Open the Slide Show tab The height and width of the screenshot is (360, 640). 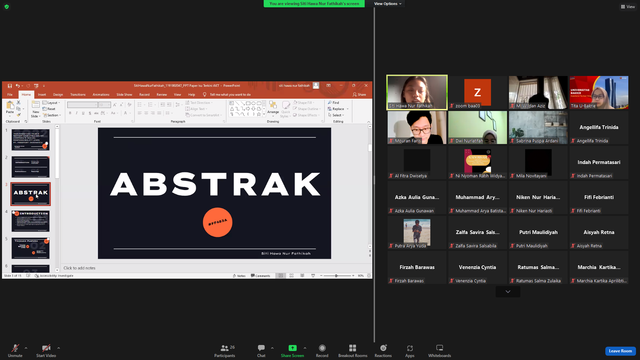pyautogui.click(x=124, y=95)
